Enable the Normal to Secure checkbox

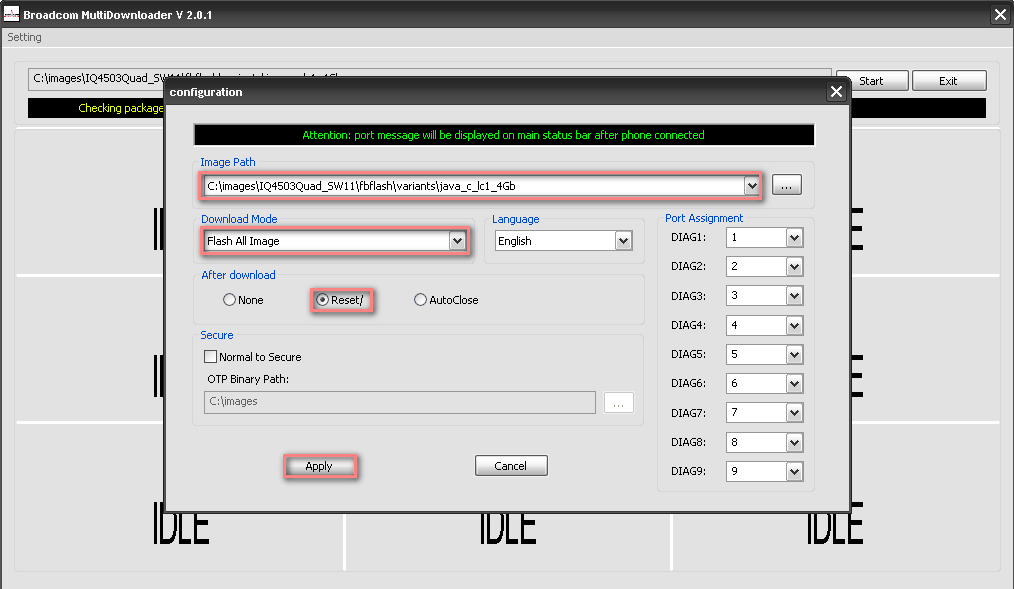[210, 356]
